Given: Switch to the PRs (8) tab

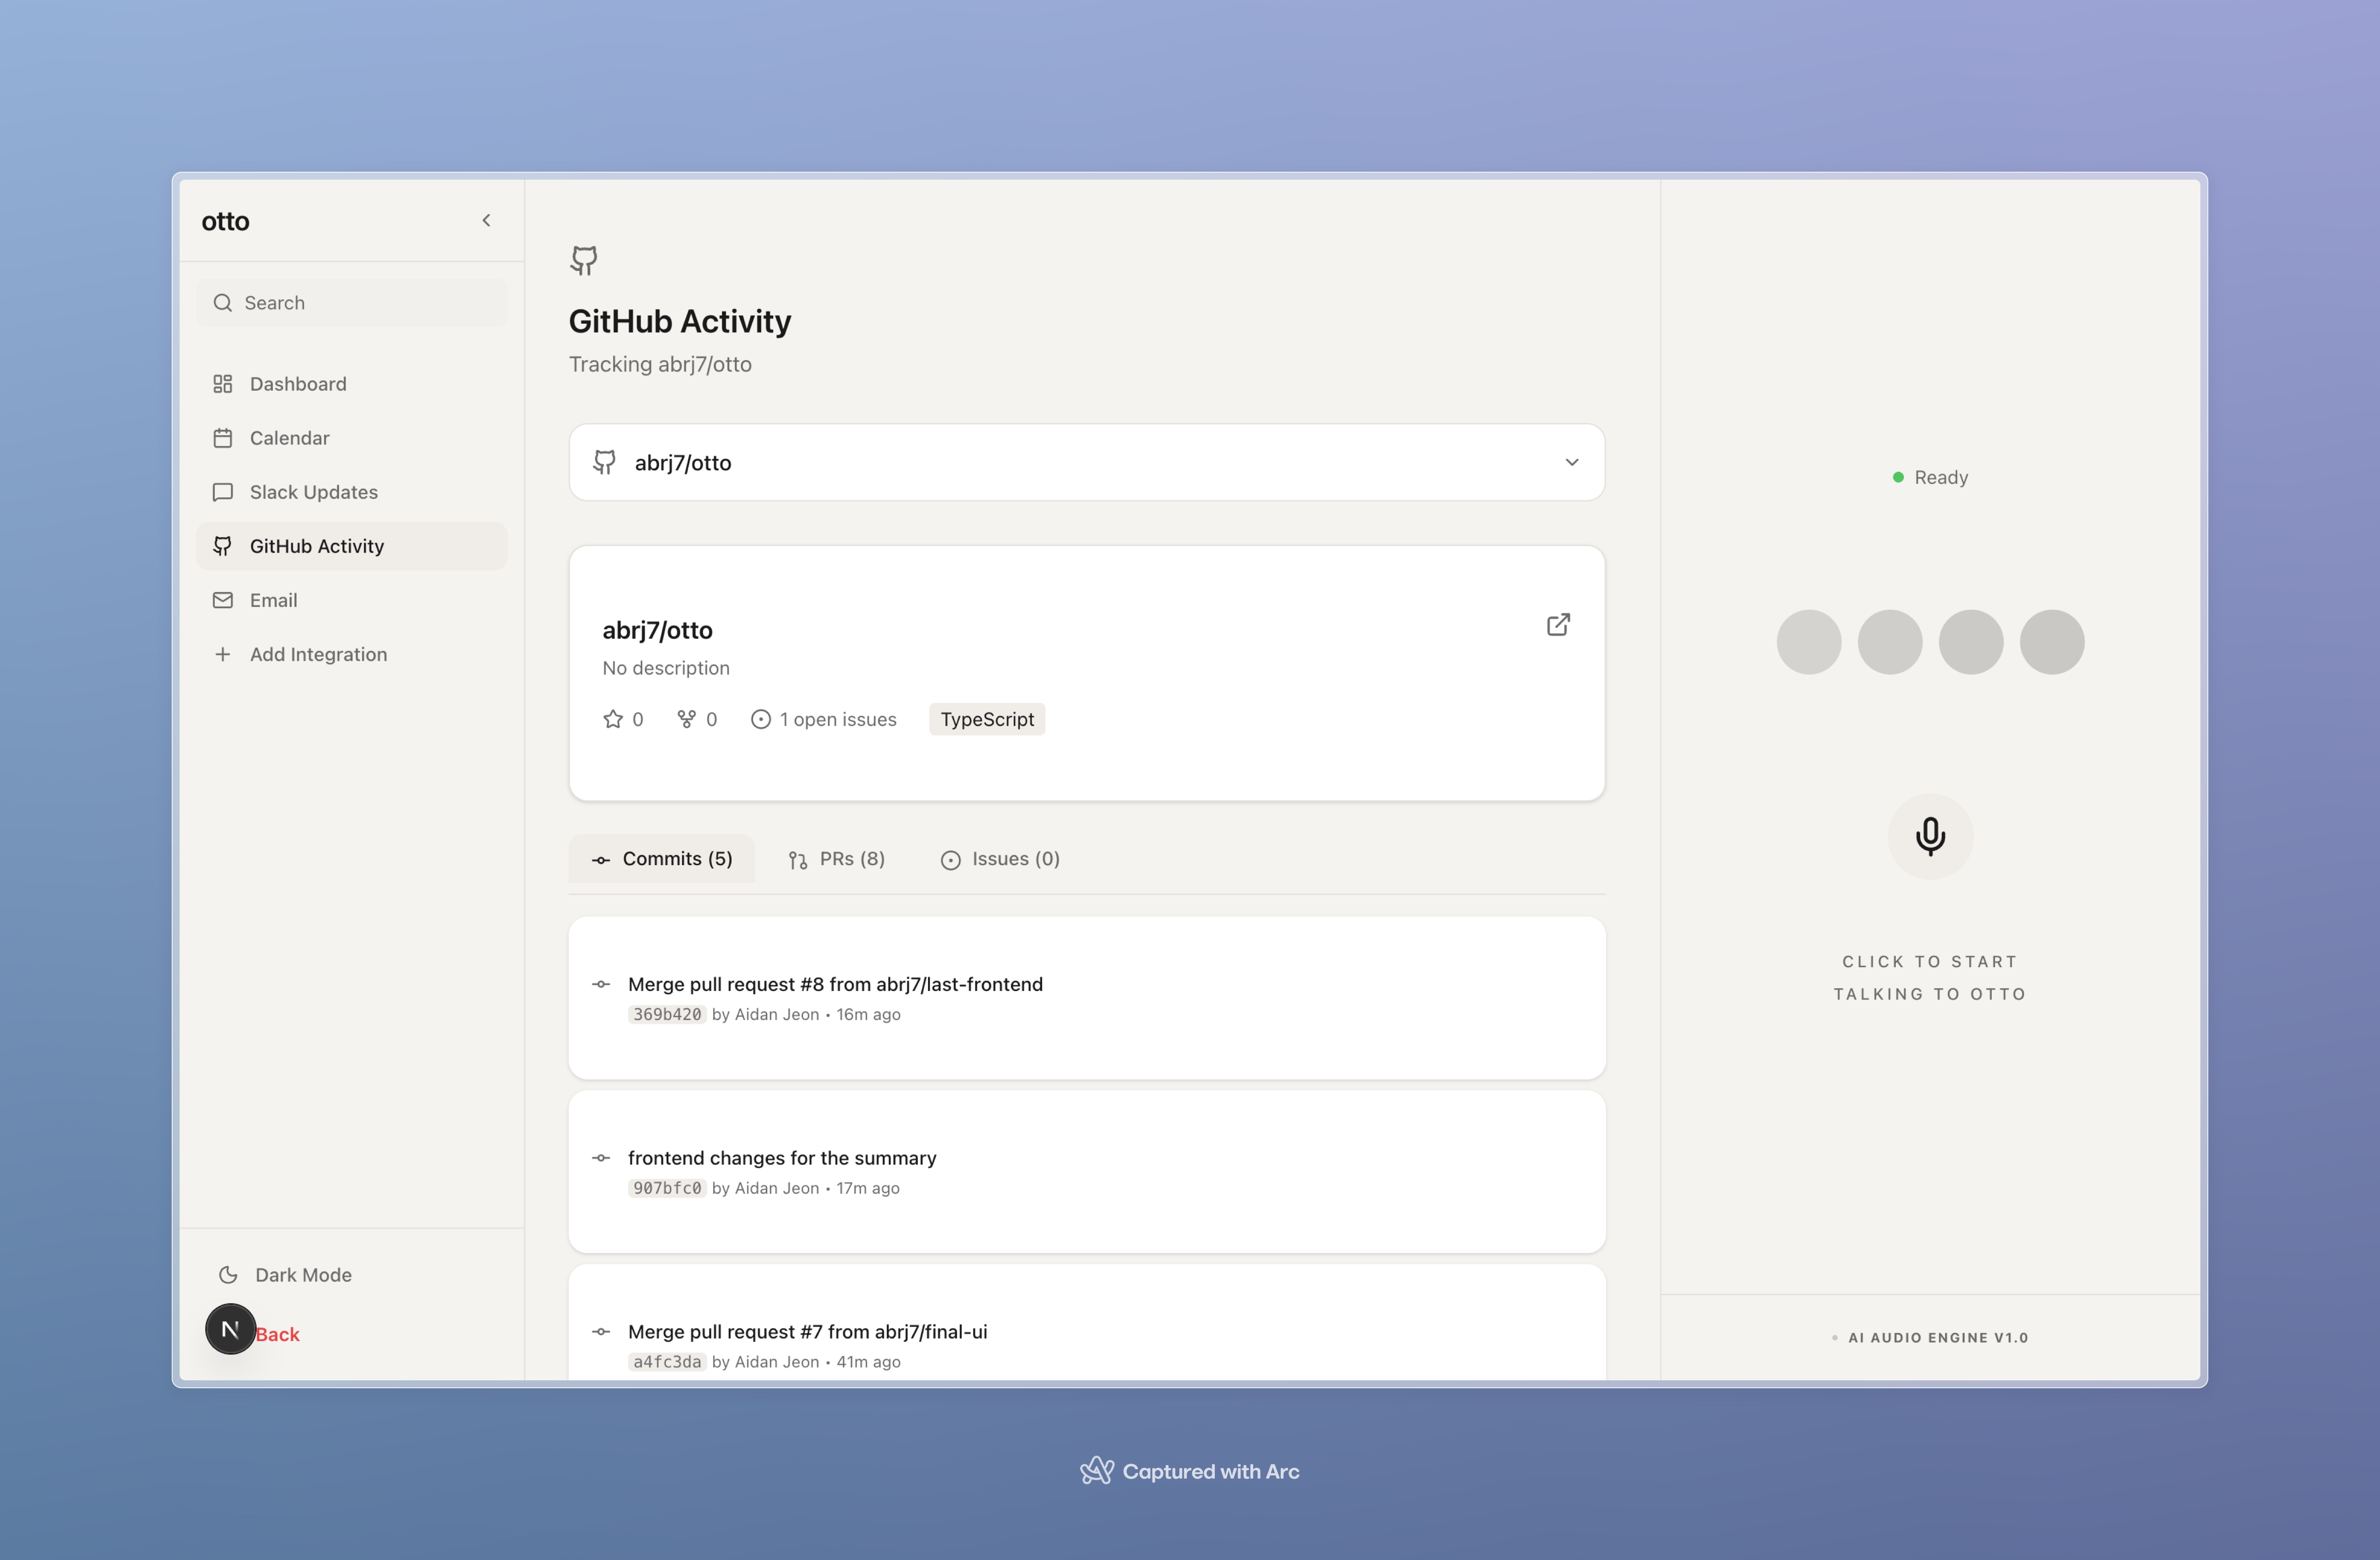Looking at the screenshot, I should (x=837, y=859).
